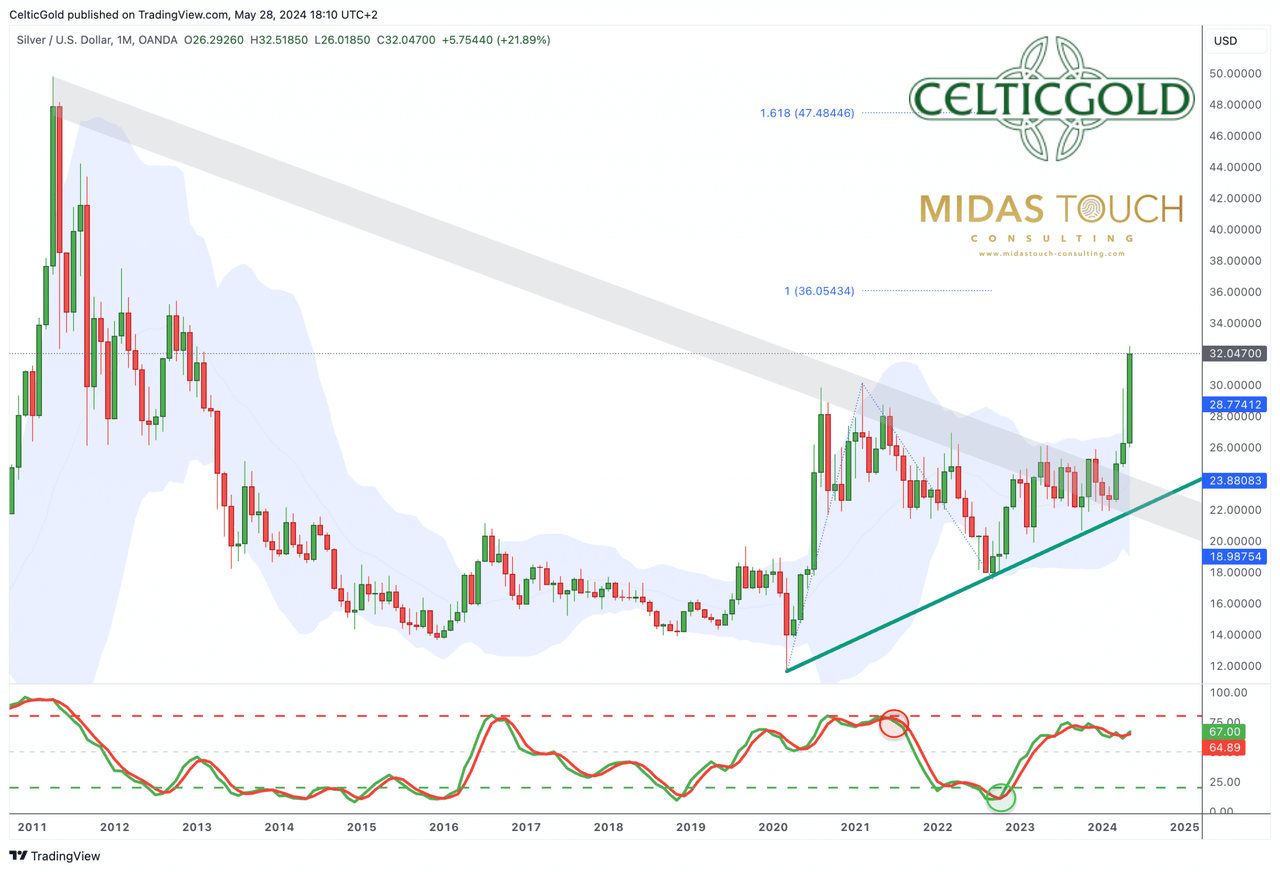Click the 2019 year label on time axis
The width and height of the screenshot is (1280, 872).
click(691, 828)
